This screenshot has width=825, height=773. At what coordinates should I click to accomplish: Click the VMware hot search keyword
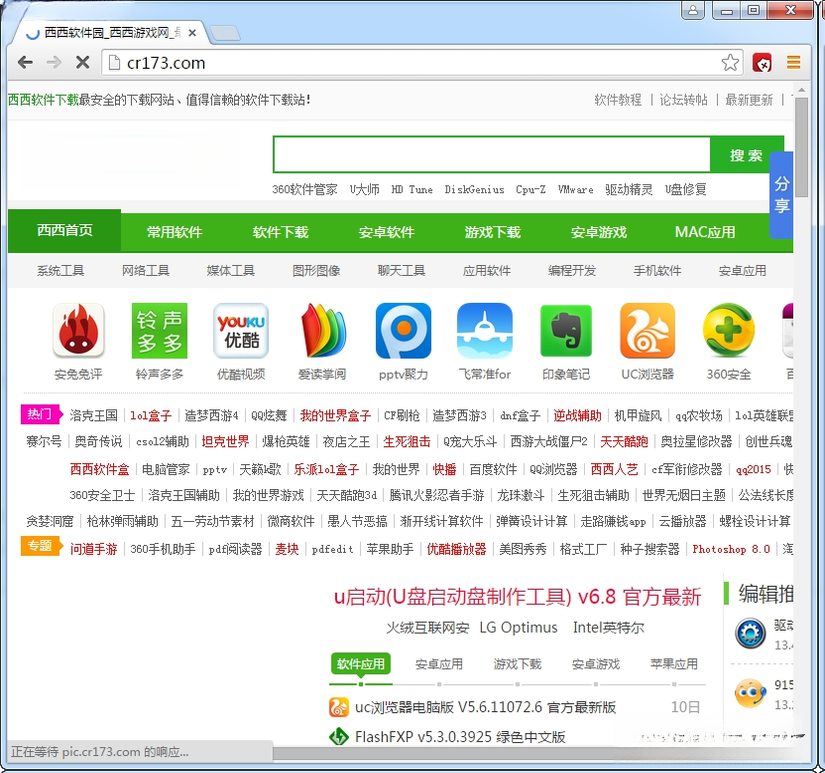[x=576, y=189]
